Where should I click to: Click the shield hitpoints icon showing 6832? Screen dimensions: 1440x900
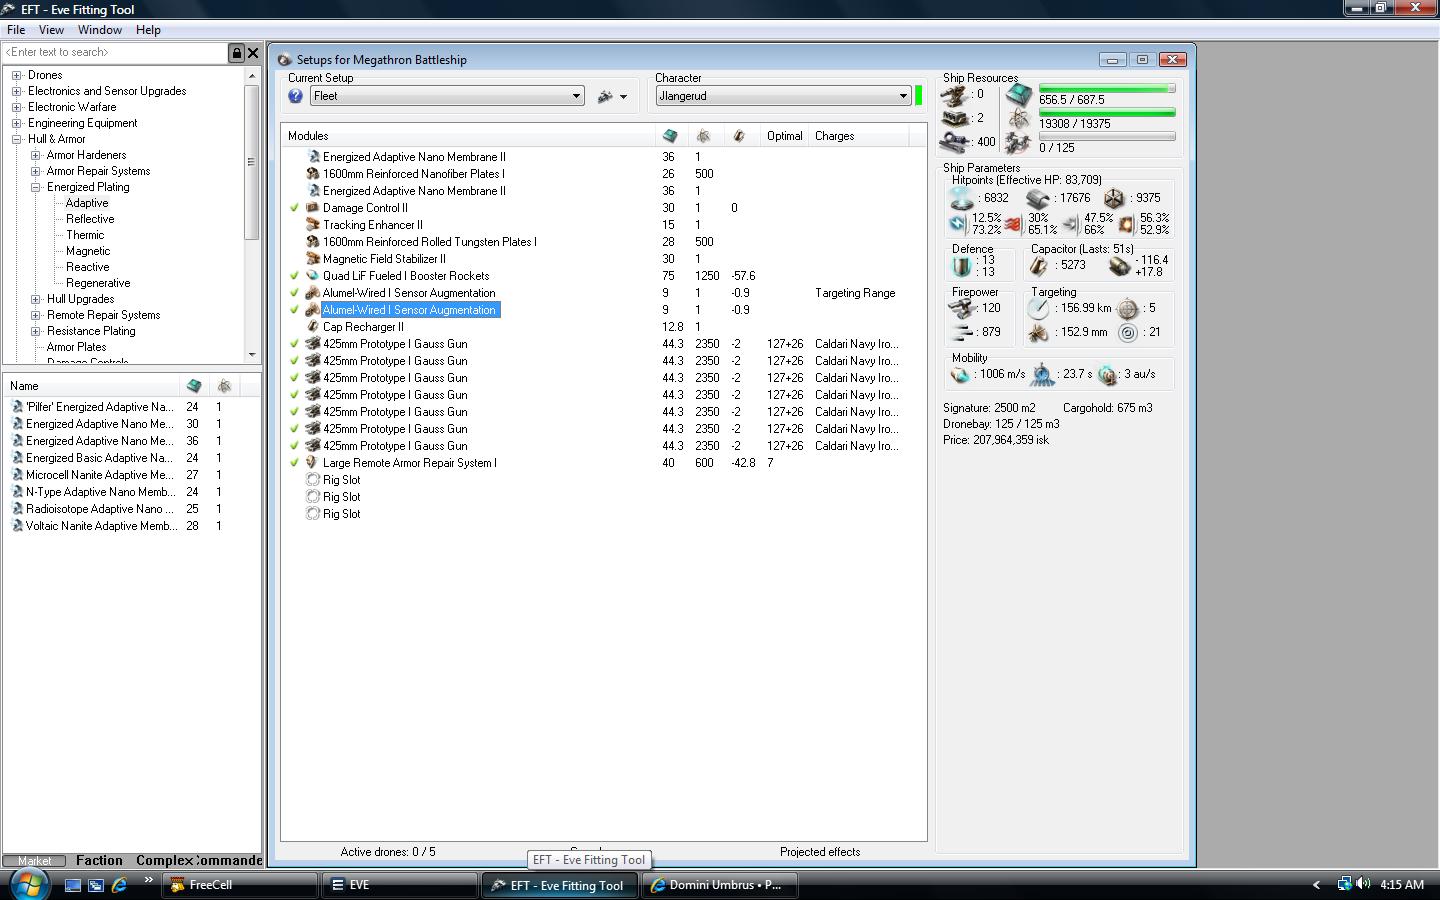pyautogui.click(x=961, y=198)
